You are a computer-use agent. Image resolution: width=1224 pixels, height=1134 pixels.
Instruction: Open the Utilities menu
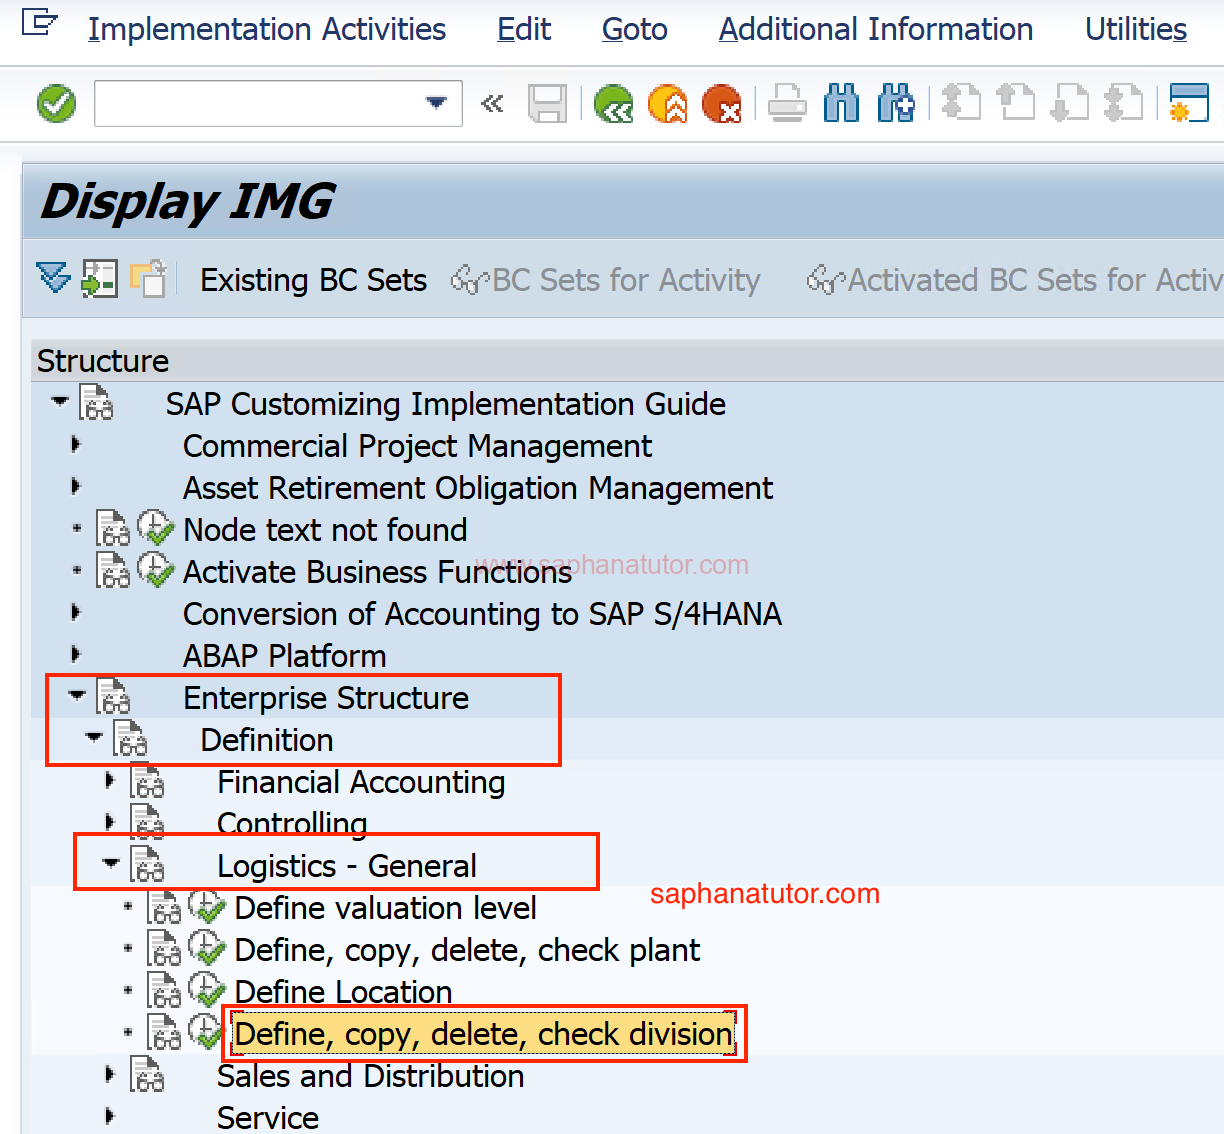[x=1136, y=30]
